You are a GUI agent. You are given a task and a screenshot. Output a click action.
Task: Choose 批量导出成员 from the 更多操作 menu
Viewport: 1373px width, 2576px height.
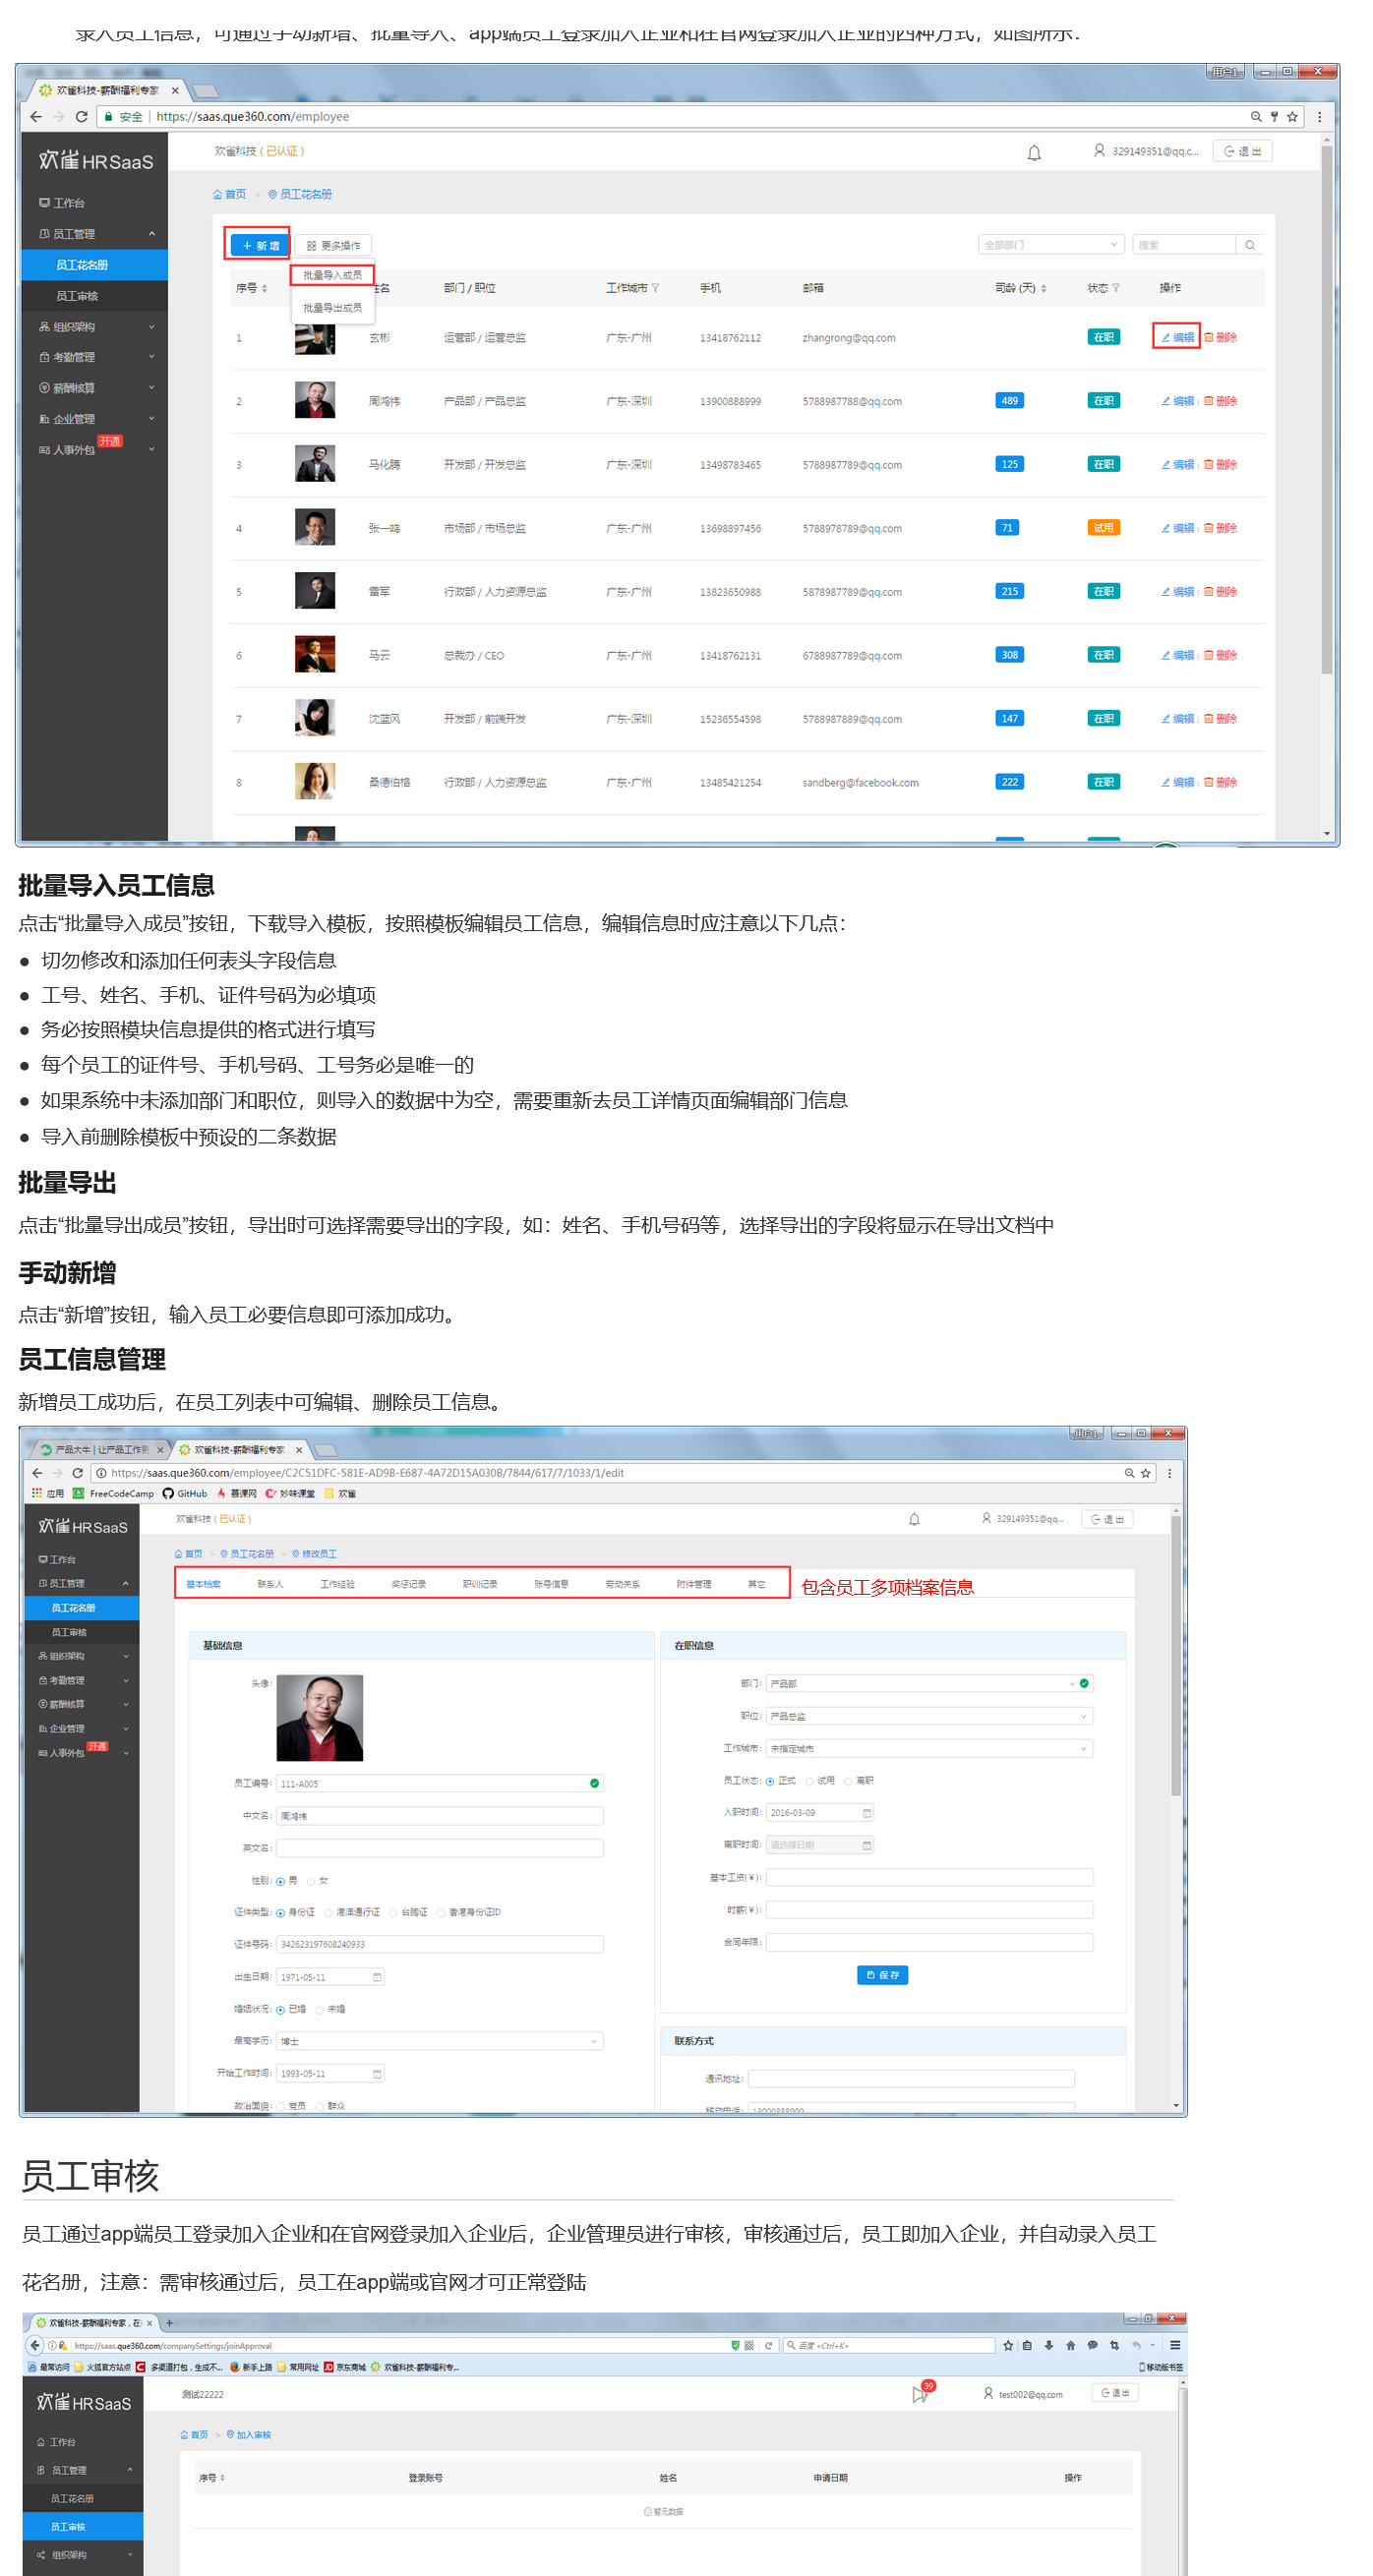tap(332, 308)
